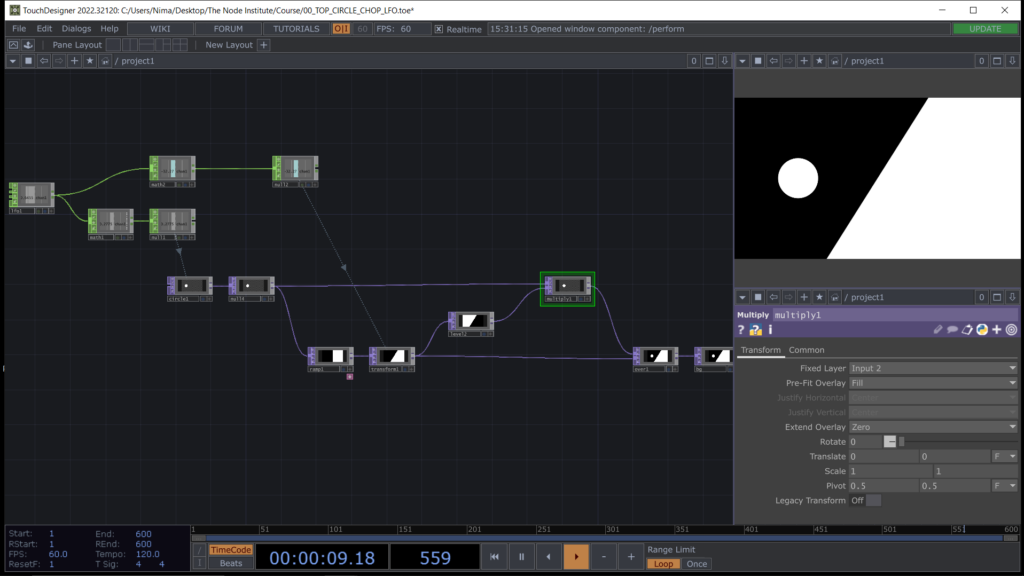The image size is (1024, 576).
Task: Click the concentric circles target icon
Action: click(x=1011, y=330)
